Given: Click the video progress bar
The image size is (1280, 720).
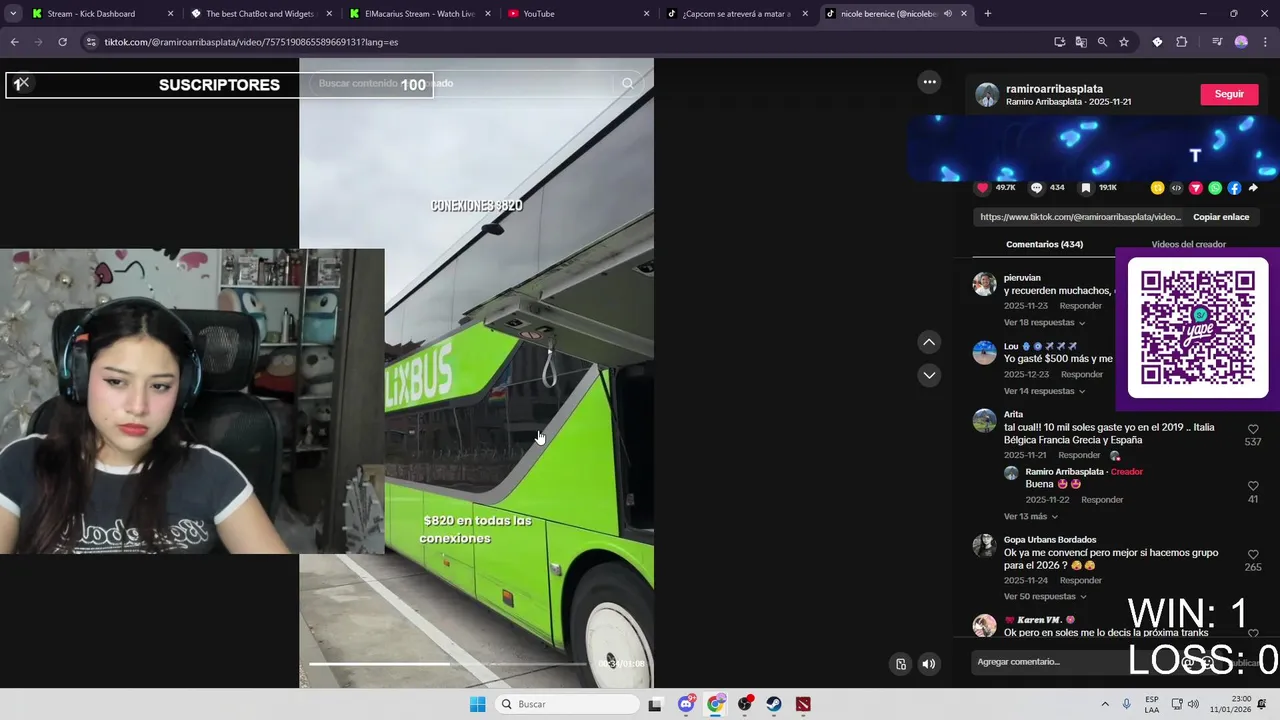Looking at the screenshot, I should pyautogui.click(x=447, y=664).
